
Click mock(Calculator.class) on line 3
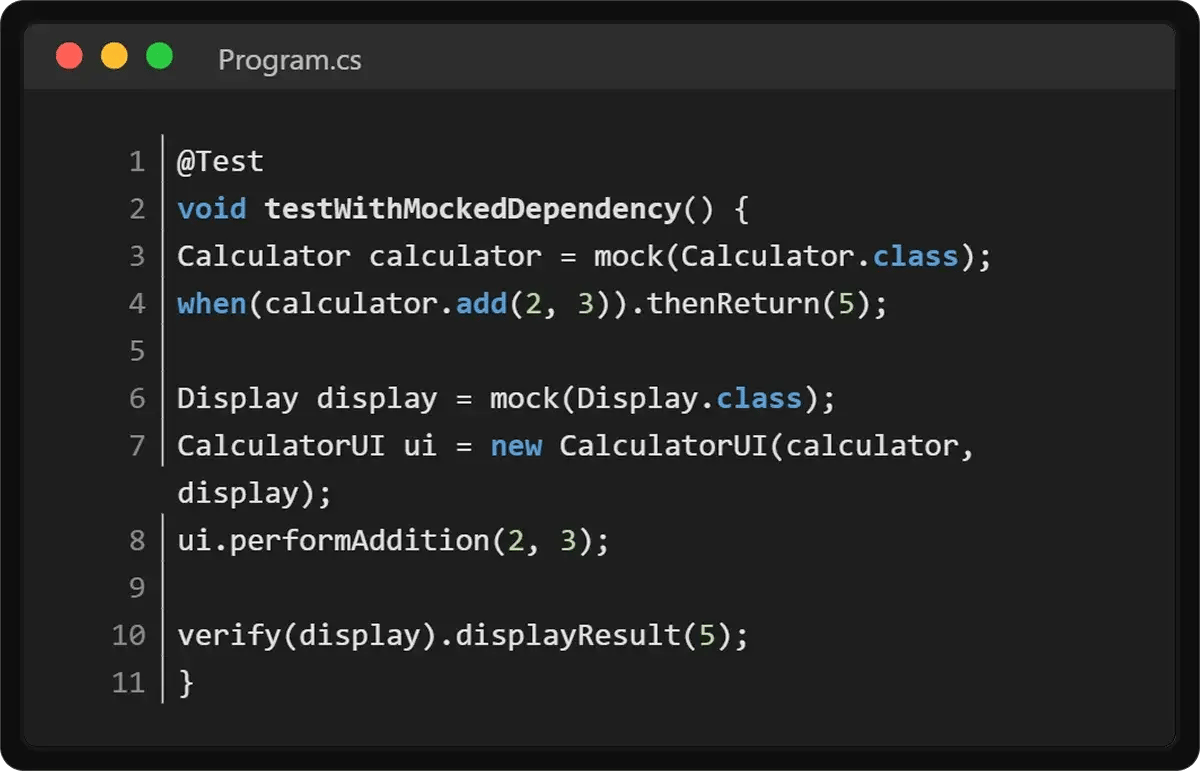click(784, 257)
